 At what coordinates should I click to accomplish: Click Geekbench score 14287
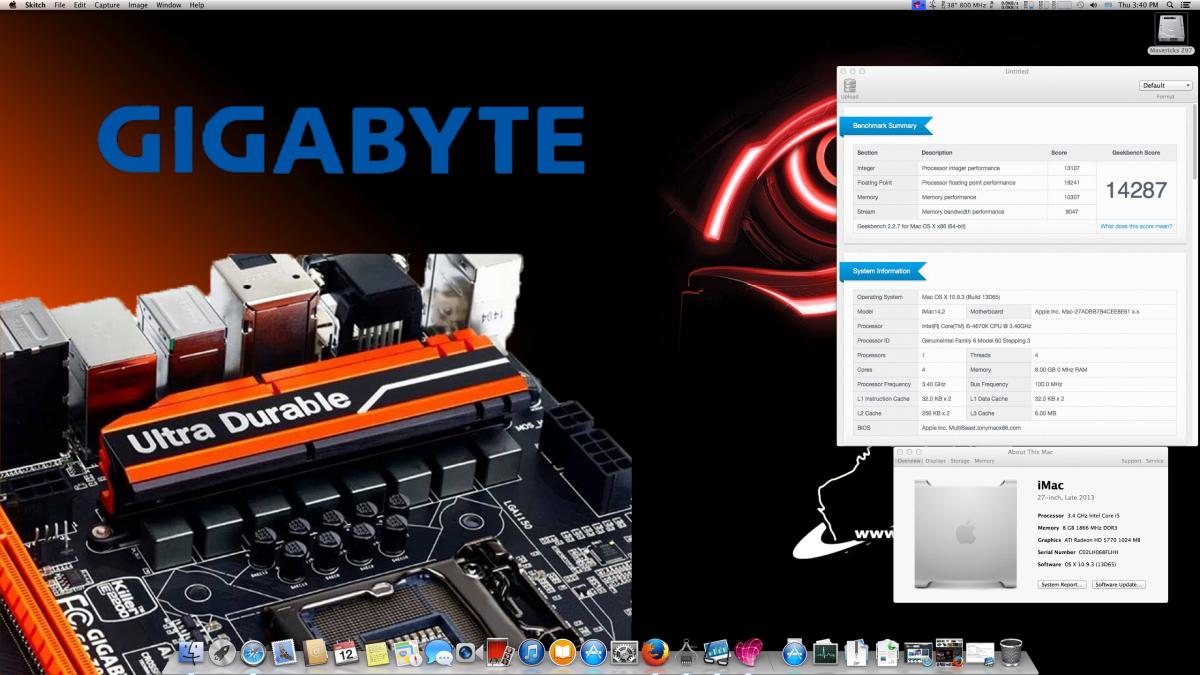coord(1136,190)
